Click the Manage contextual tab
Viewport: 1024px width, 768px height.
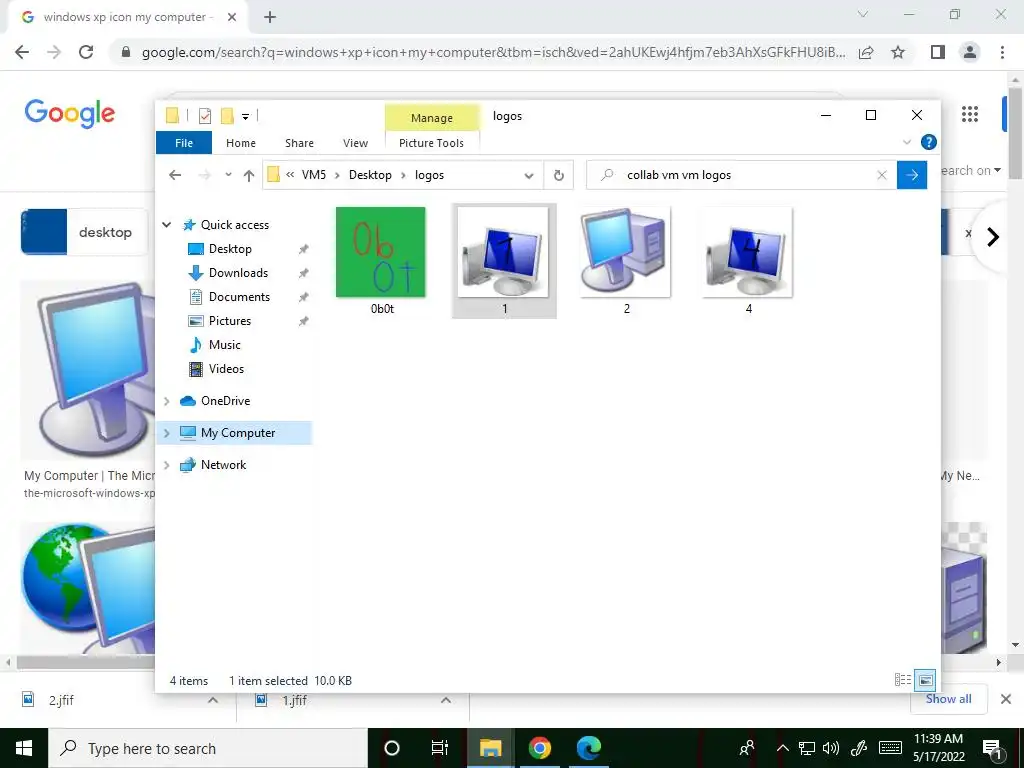click(432, 118)
